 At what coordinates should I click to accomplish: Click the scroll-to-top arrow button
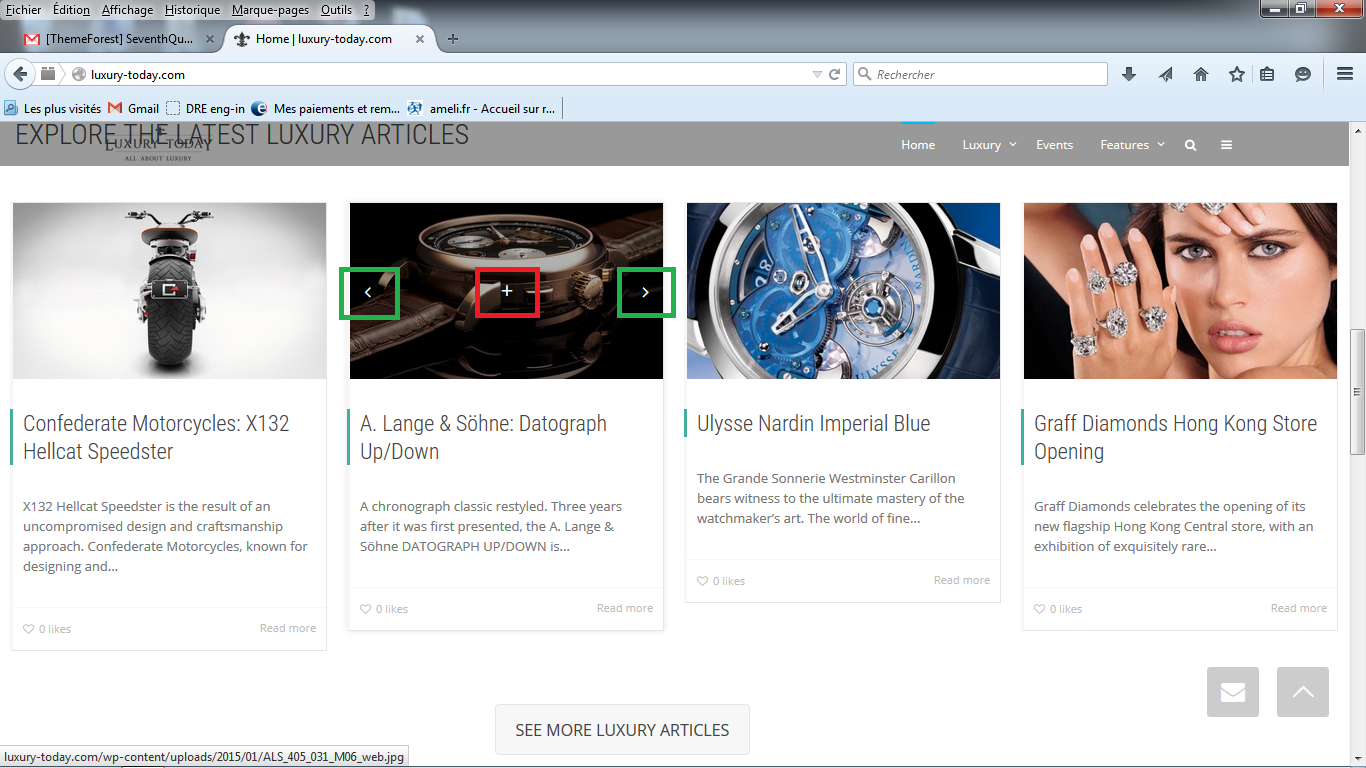tap(1303, 692)
